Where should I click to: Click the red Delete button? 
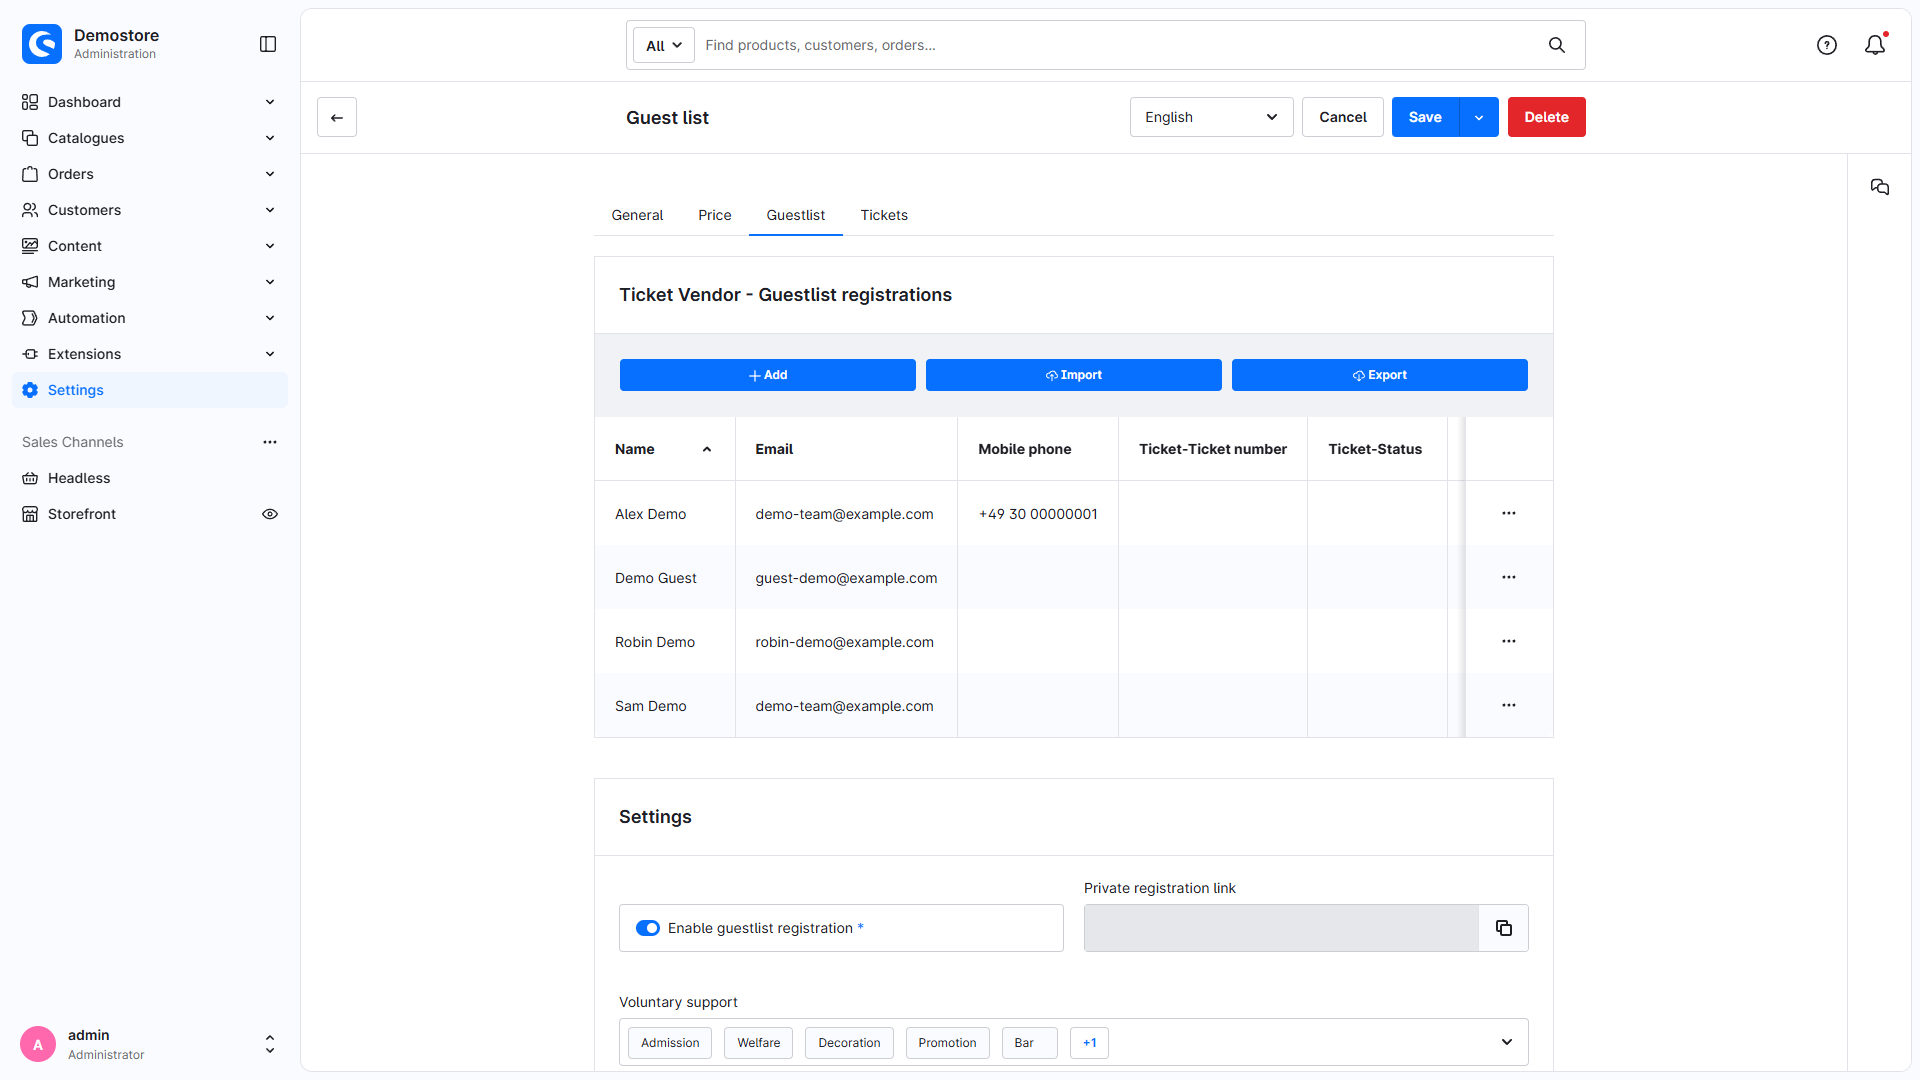point(1546,117)
